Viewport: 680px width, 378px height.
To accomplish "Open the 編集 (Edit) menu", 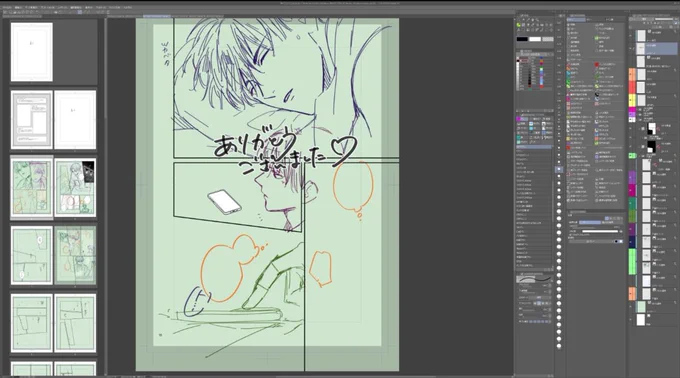I will (x=19, y=7).
